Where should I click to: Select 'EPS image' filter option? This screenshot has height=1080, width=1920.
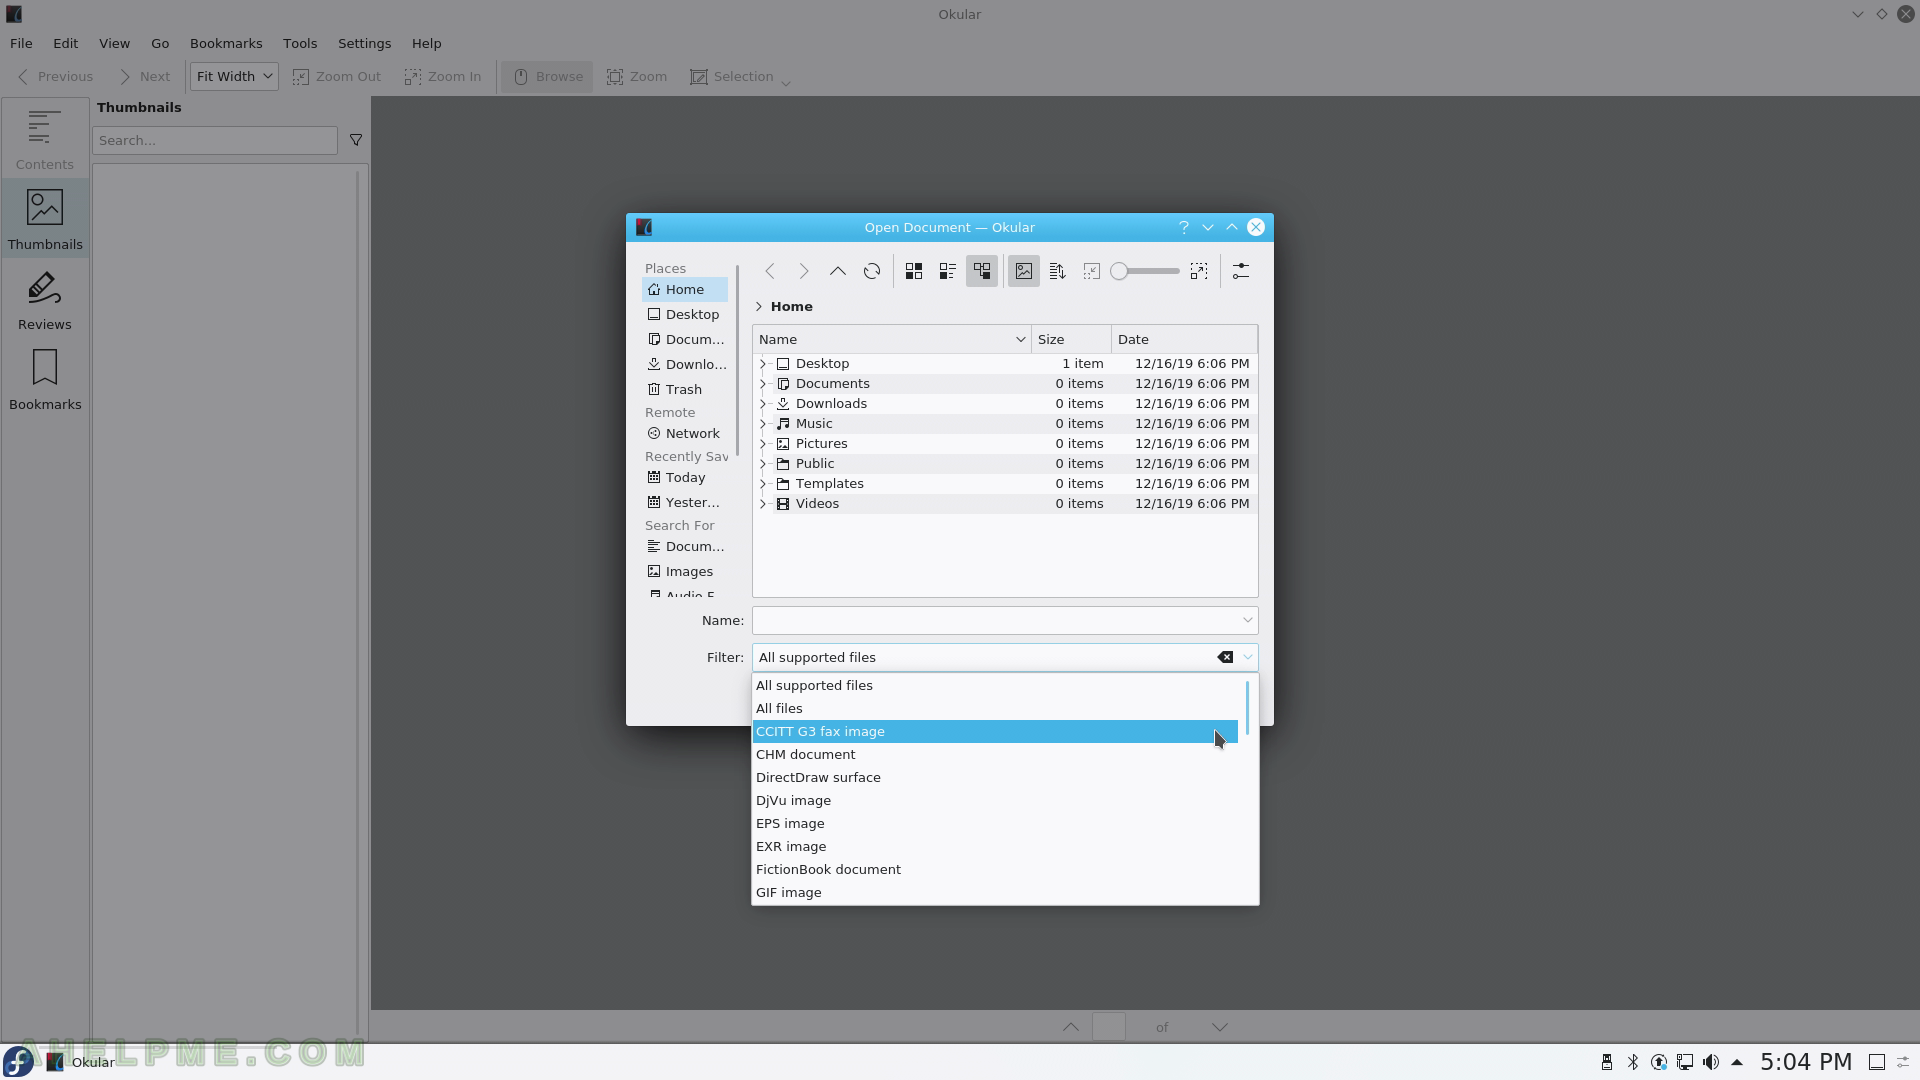pyautogui.click(x=995, y=823)
